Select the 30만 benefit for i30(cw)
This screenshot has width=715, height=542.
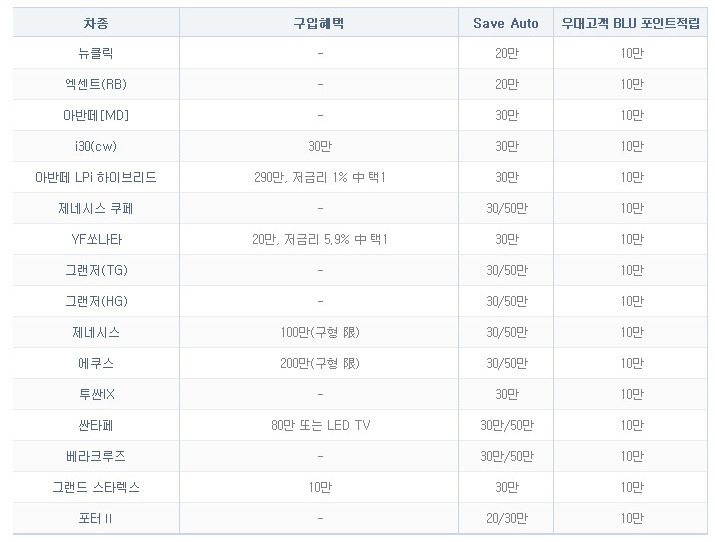click(320, 146)
